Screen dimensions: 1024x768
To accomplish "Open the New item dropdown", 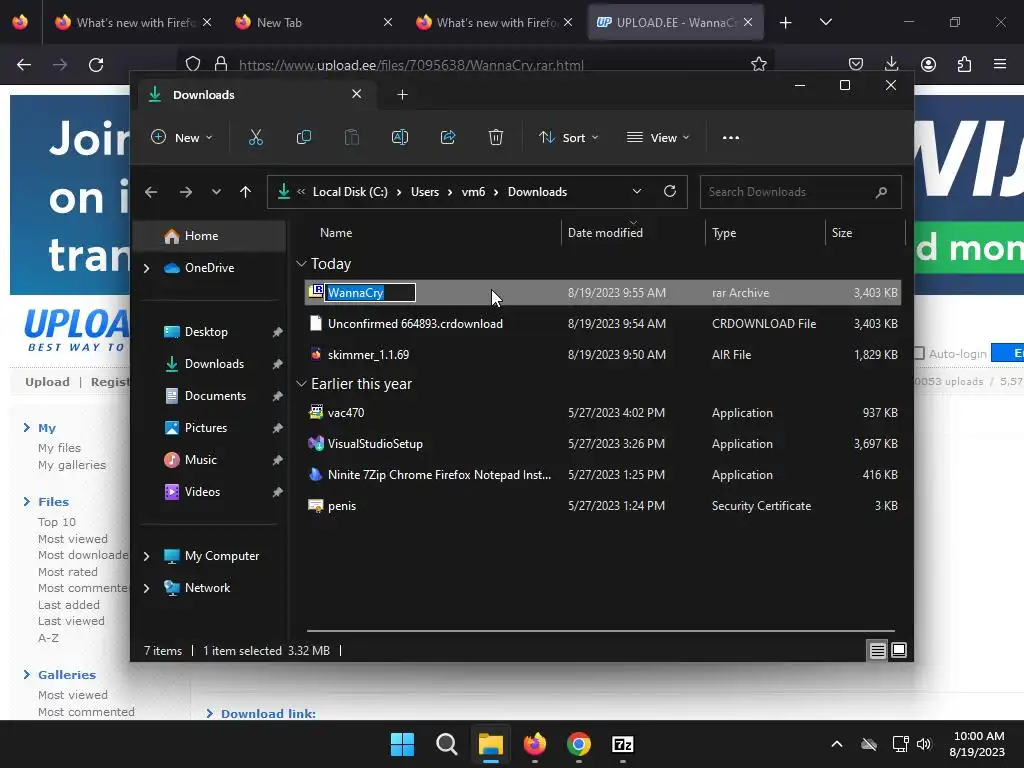I will tap(182, 137).
